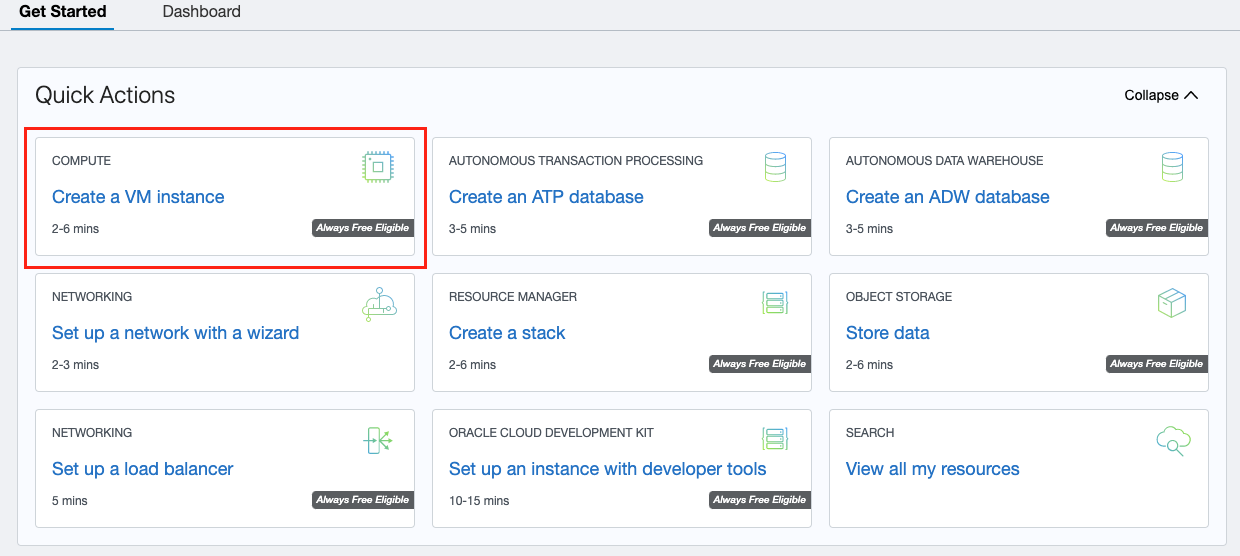
Task: Switch to the Get Started tab
Action: coord(63,12)
